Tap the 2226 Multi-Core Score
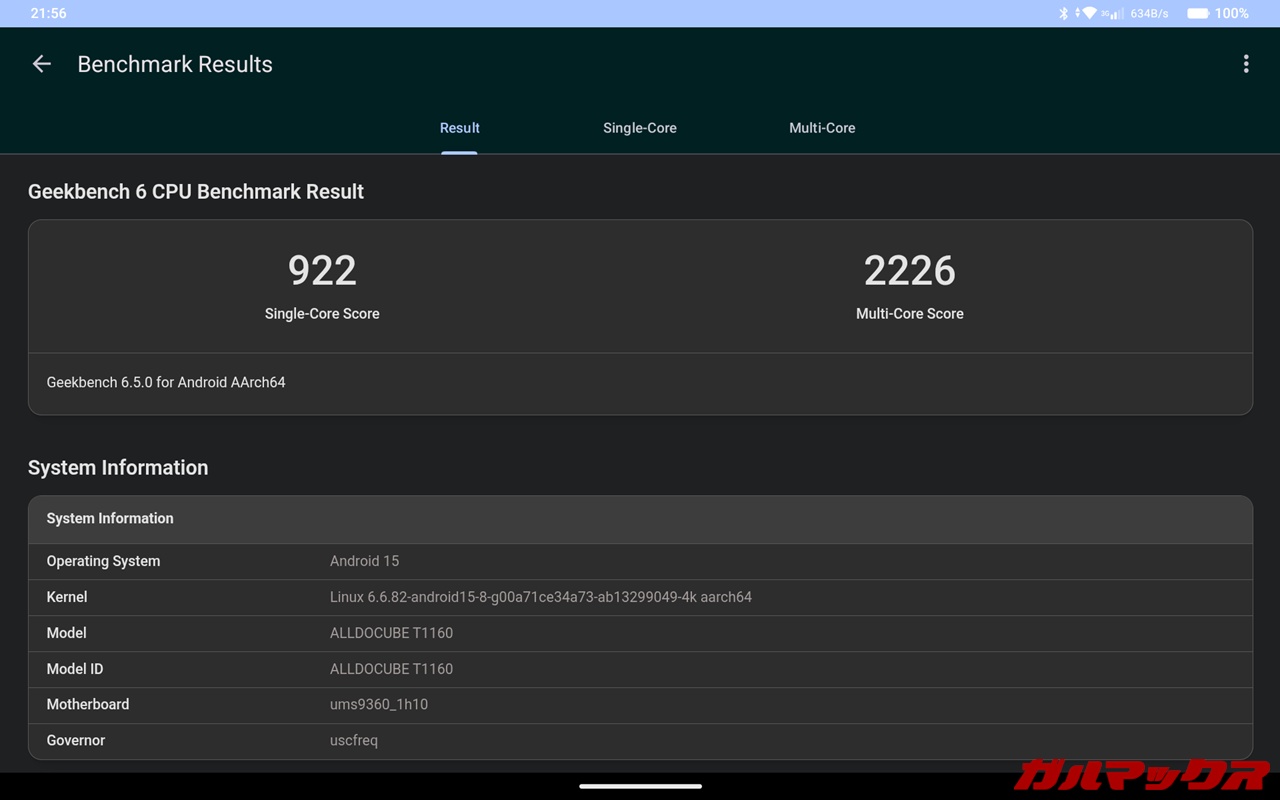Viewport: 1280px width, 800px height. click(x=909, y=271)
